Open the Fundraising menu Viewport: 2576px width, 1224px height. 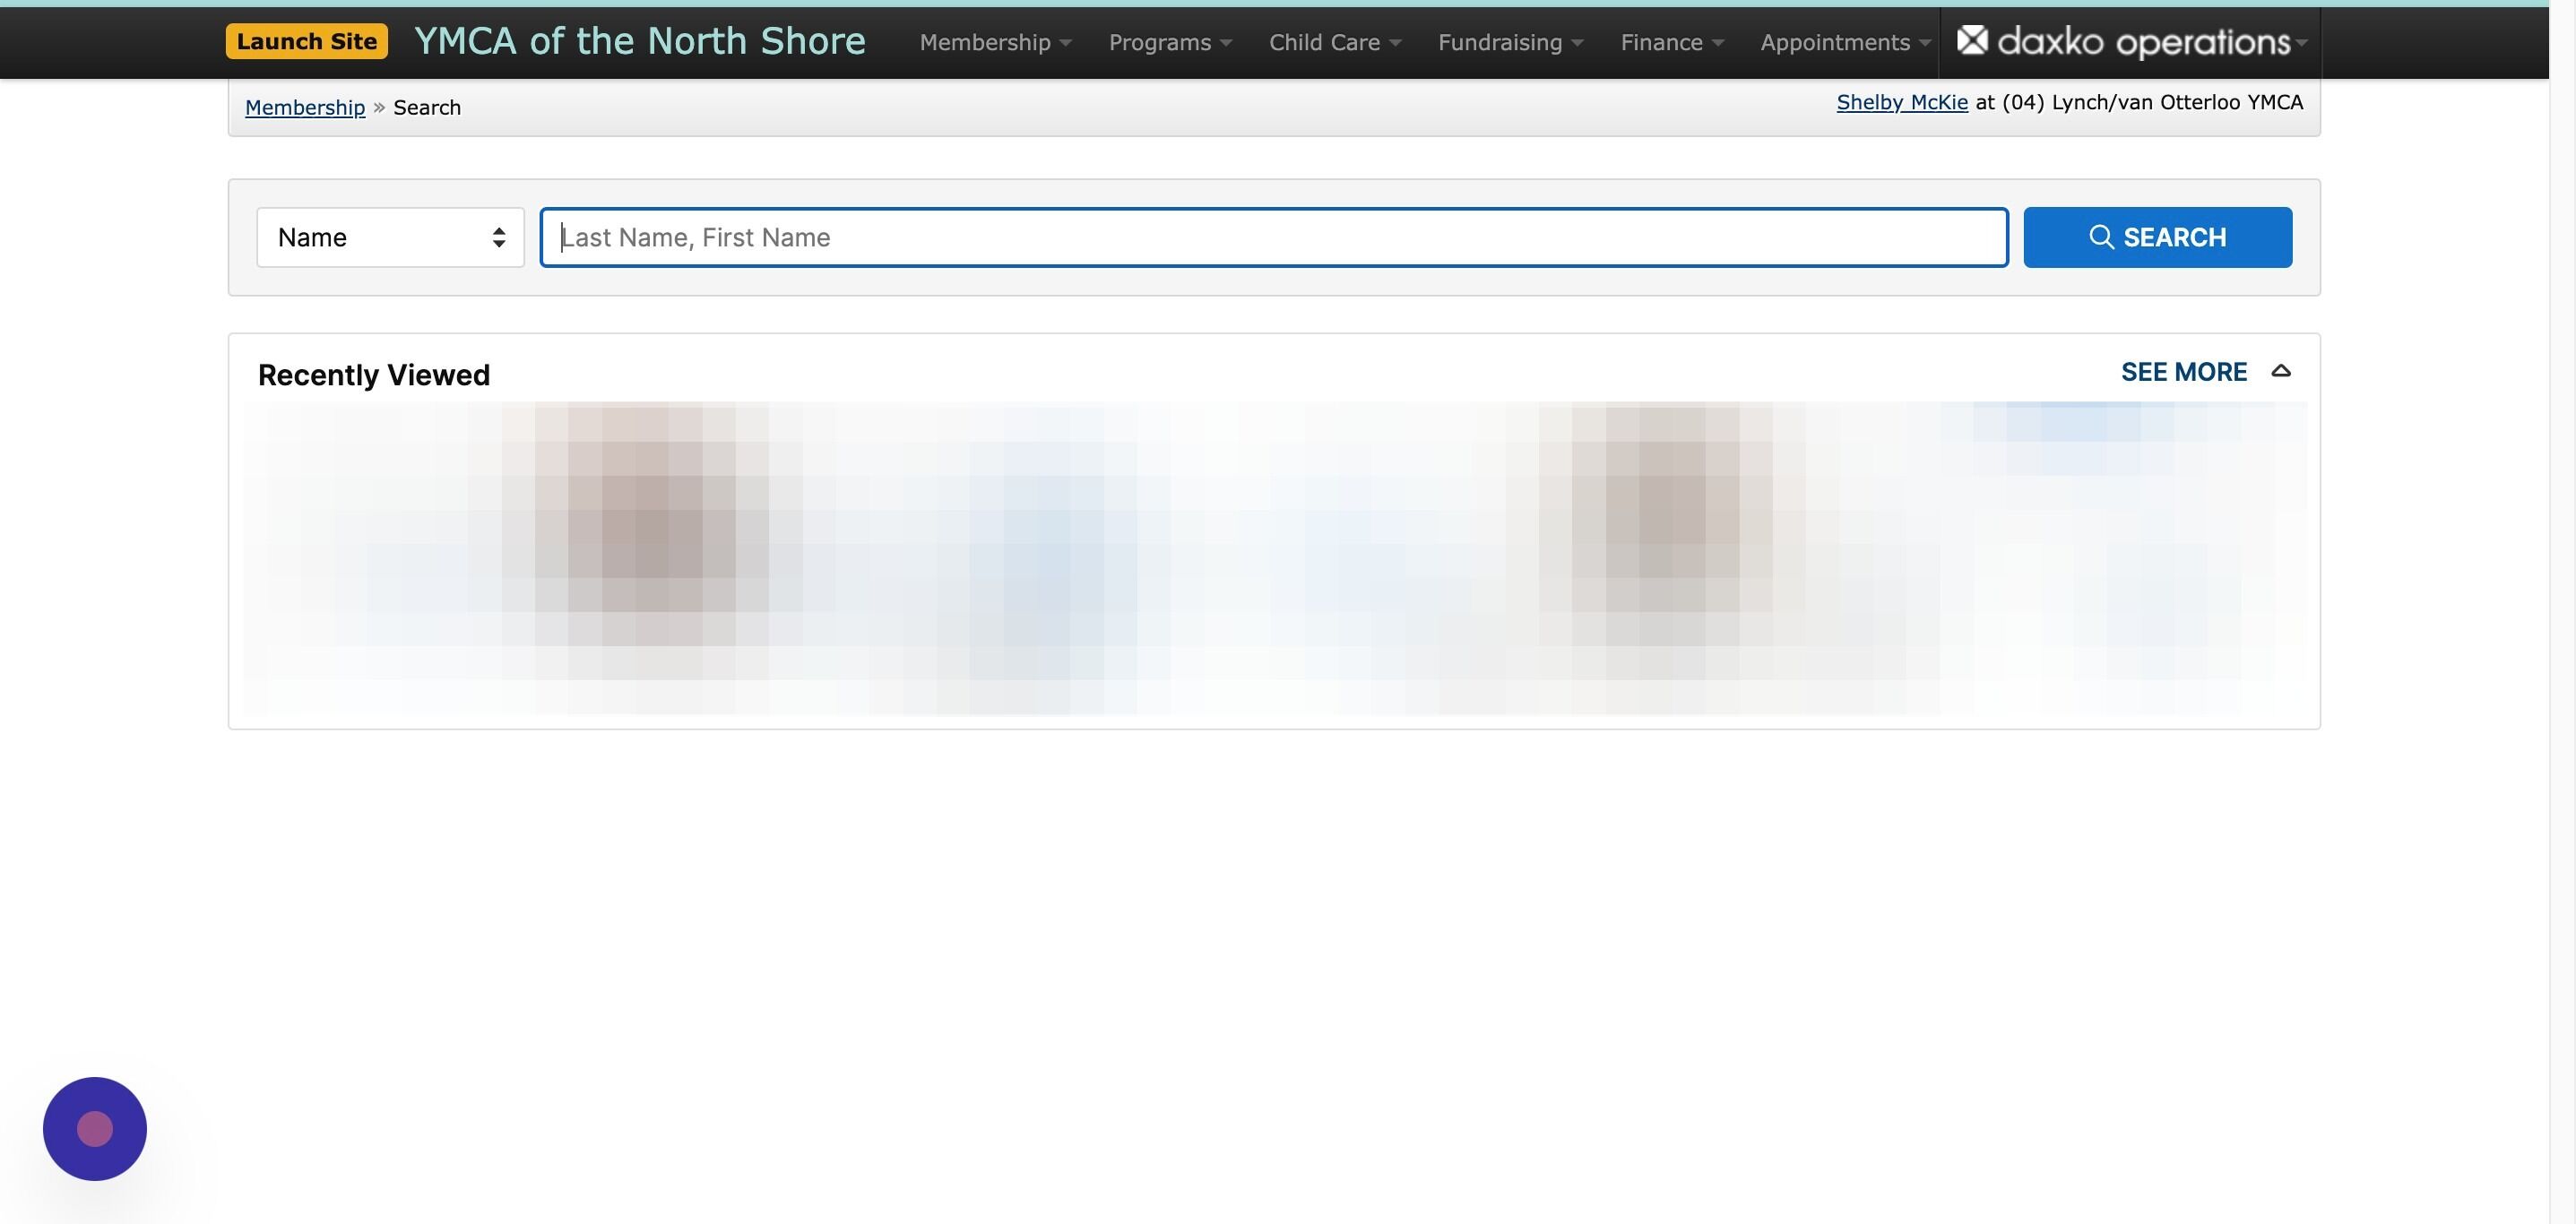[1510, 42]
